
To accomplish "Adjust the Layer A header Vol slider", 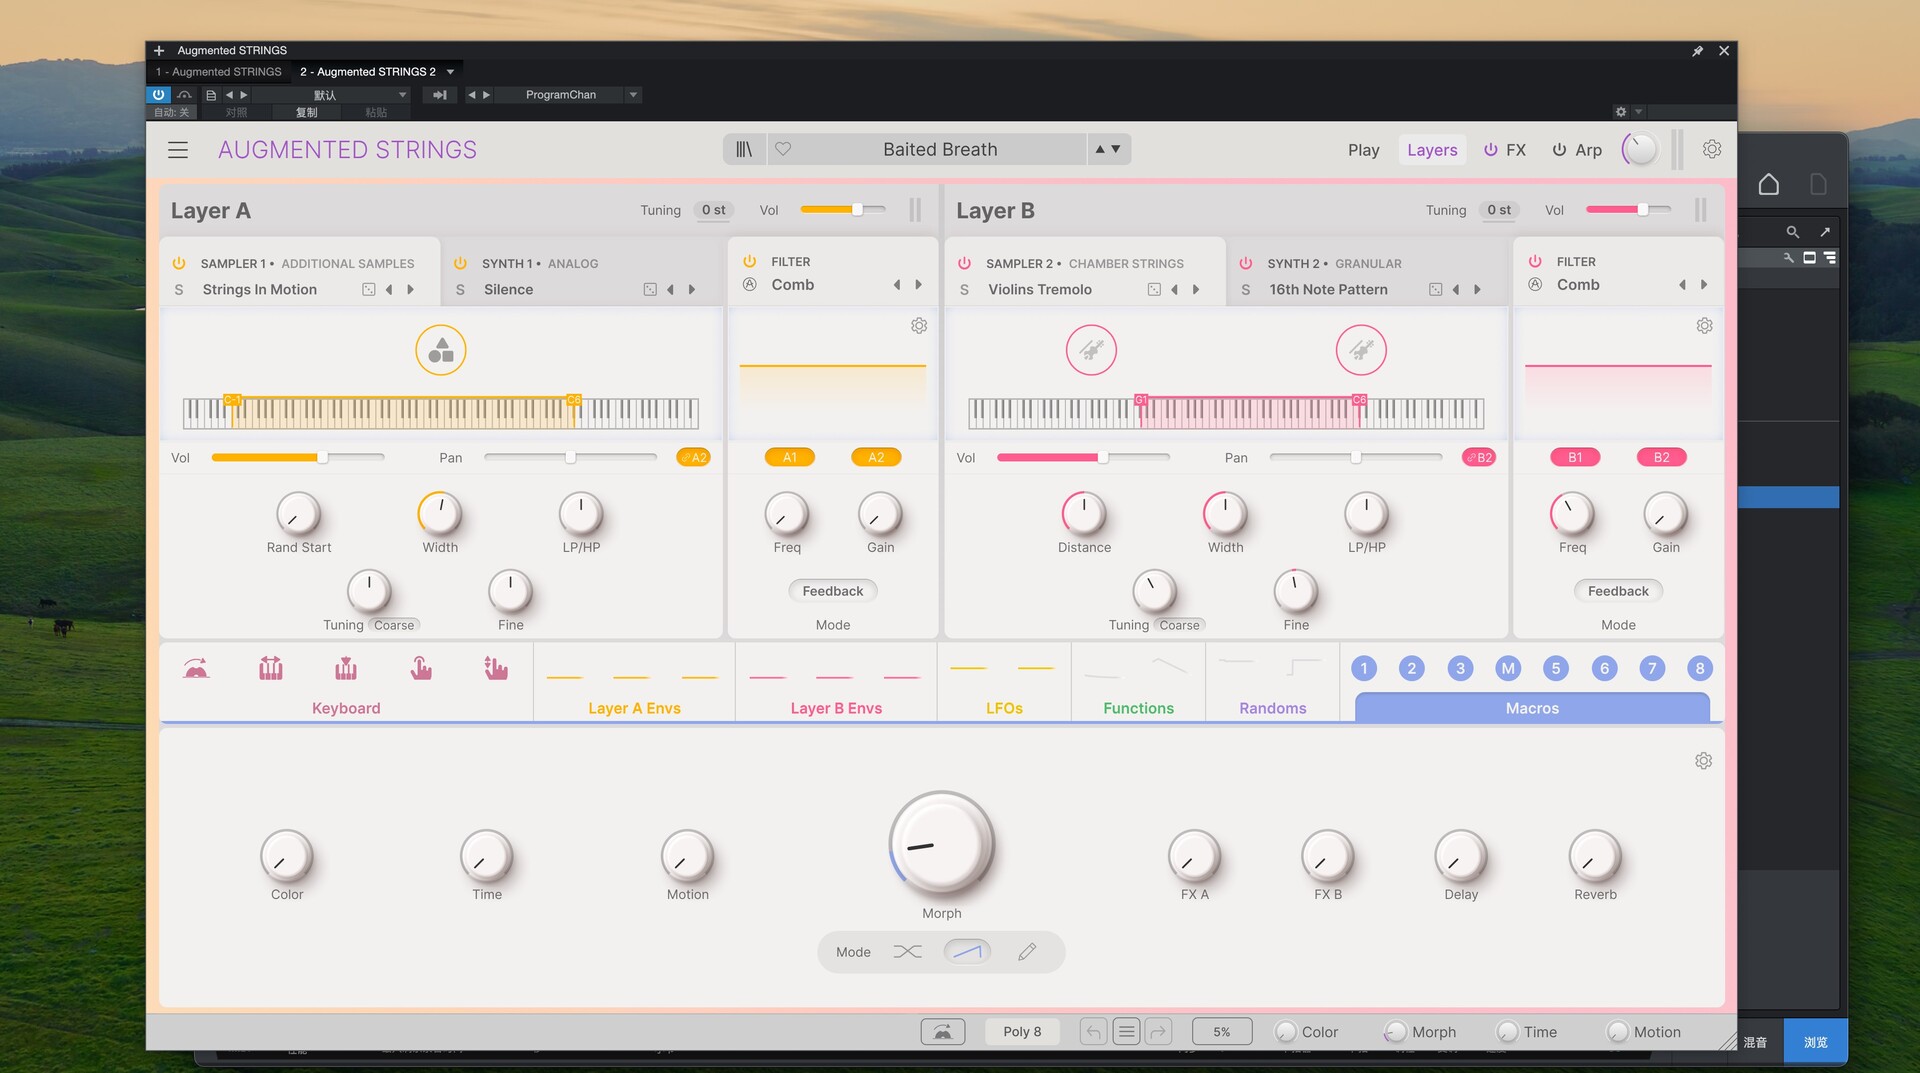I will click(x=843, y=209).
